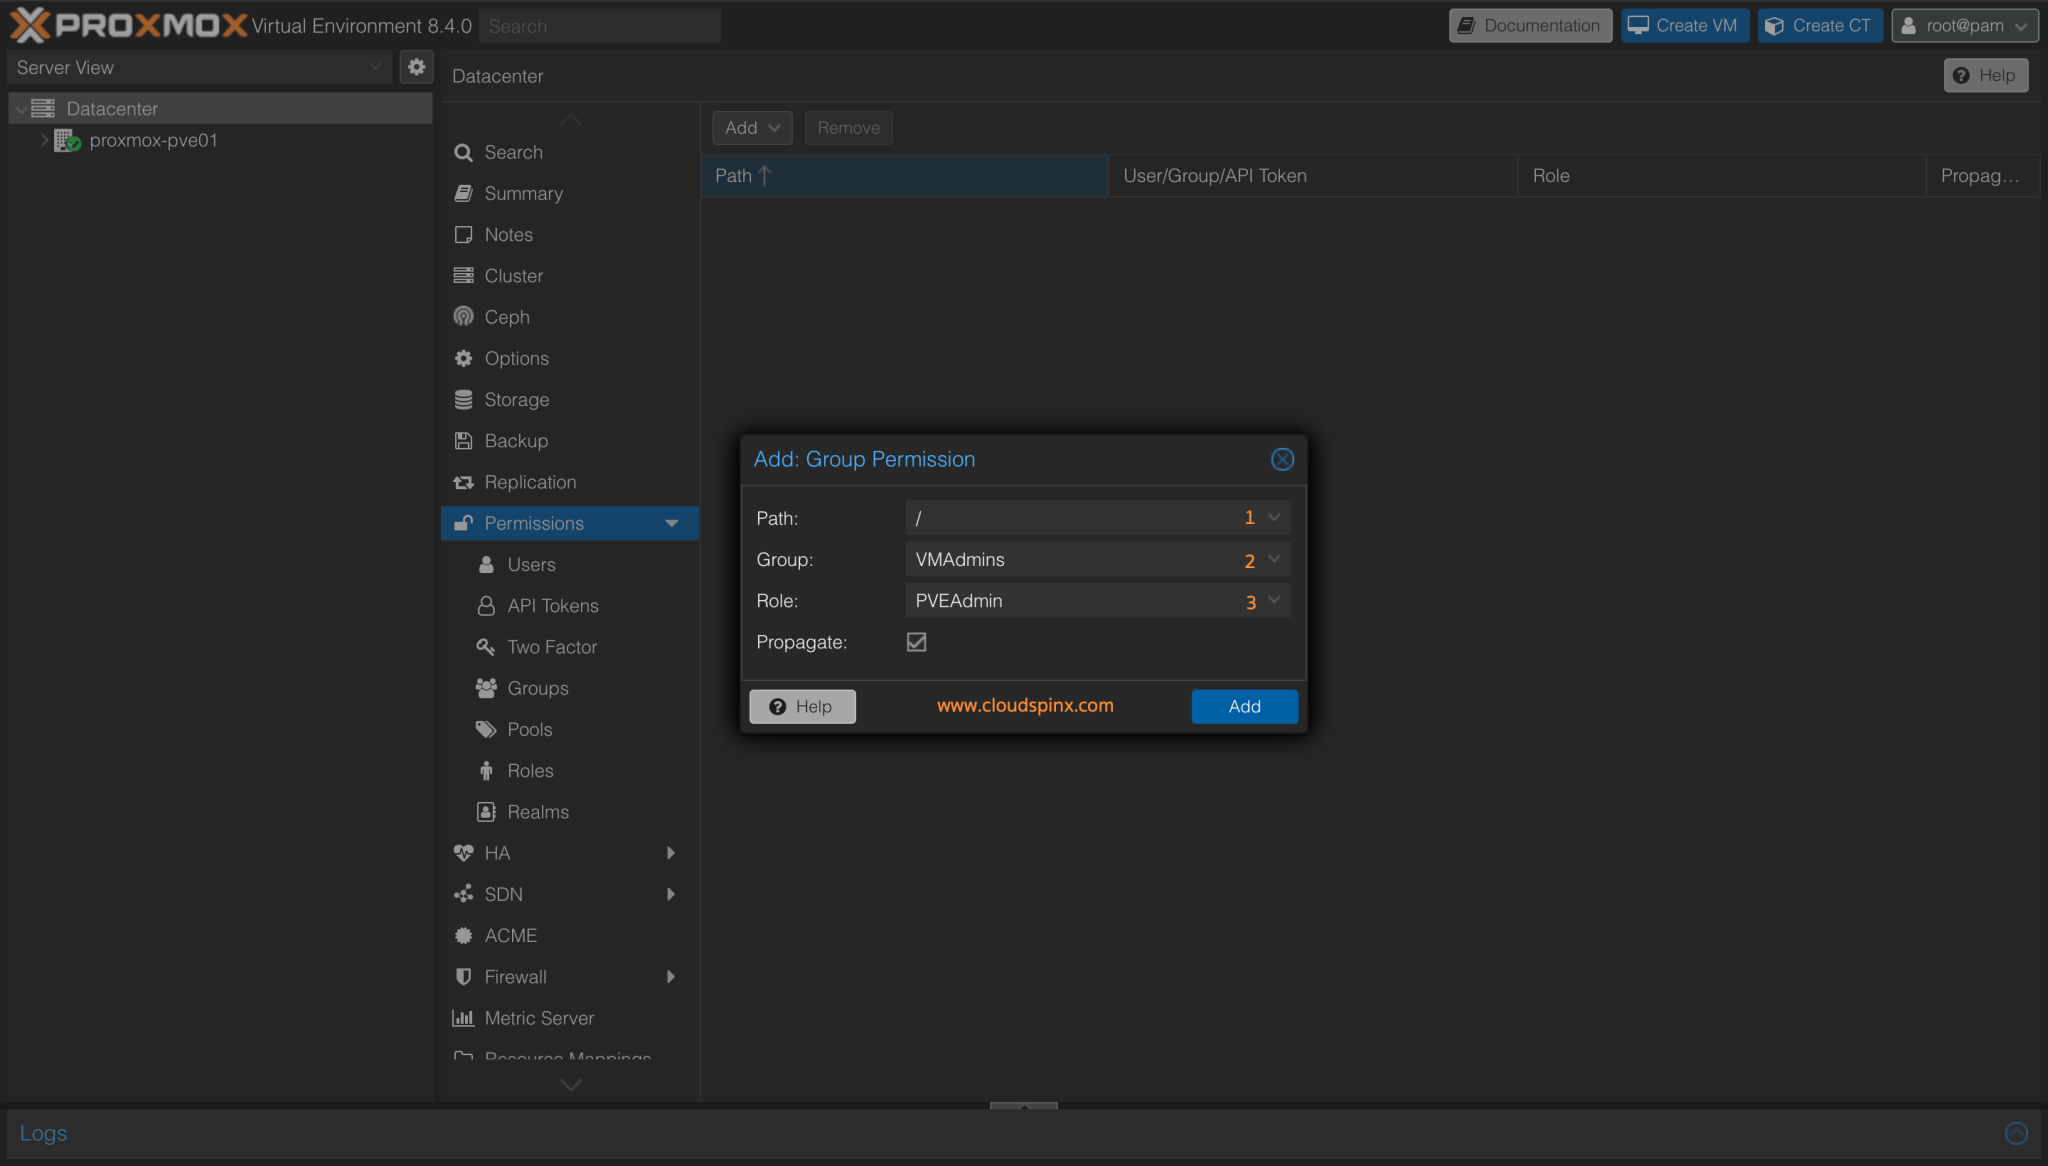Viewport: 2048px width, 1166px height.
Task: Click the Metric Server chart icon
Action: pyautogui.click(x=464, y=1017)
